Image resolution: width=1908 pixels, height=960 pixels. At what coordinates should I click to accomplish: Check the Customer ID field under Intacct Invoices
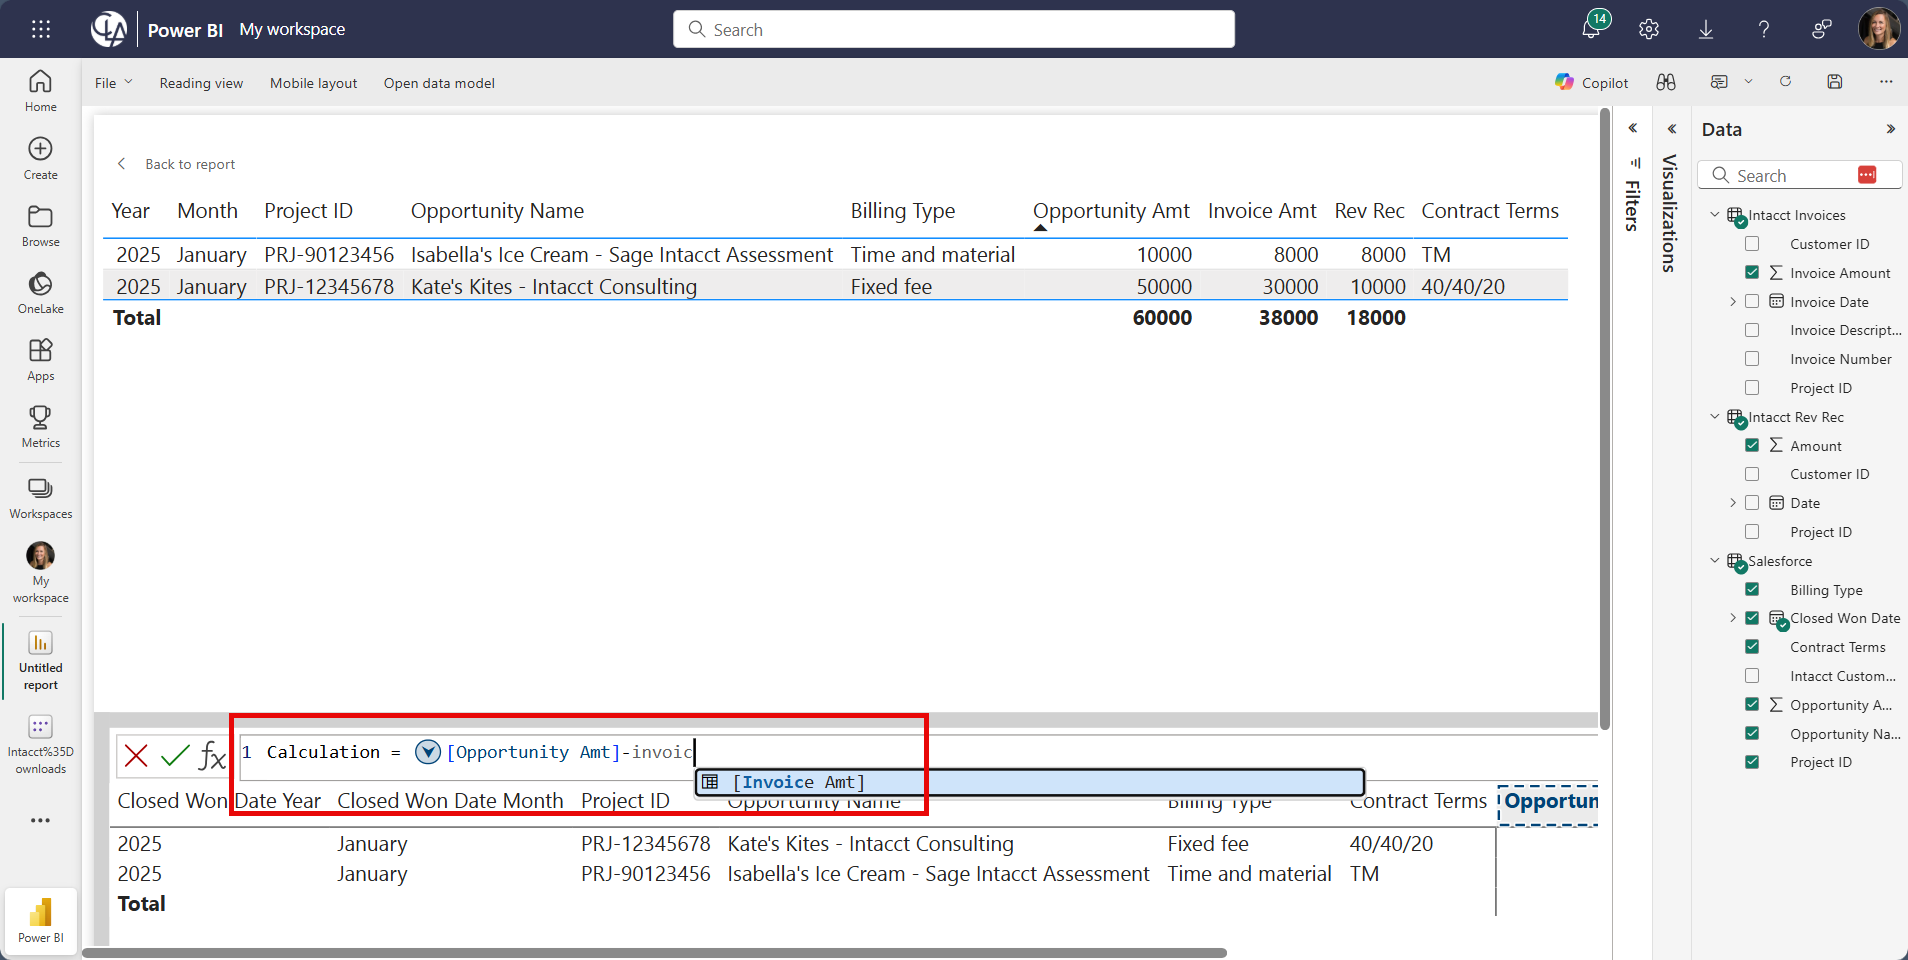tap(1752, 244)
